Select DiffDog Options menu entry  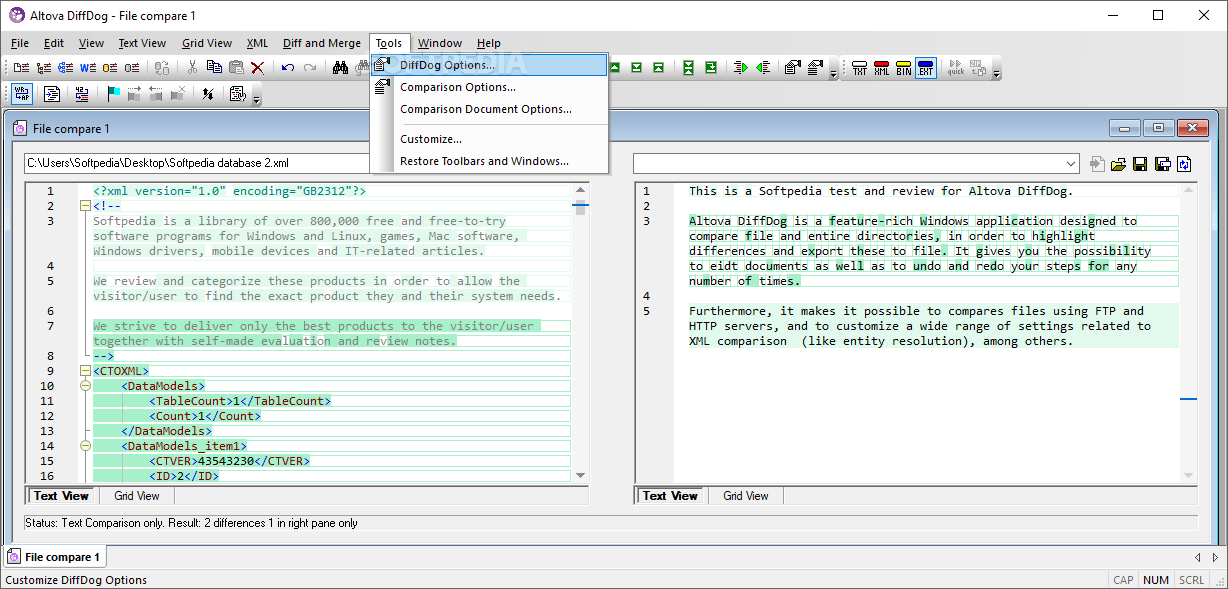click(489, 65)
